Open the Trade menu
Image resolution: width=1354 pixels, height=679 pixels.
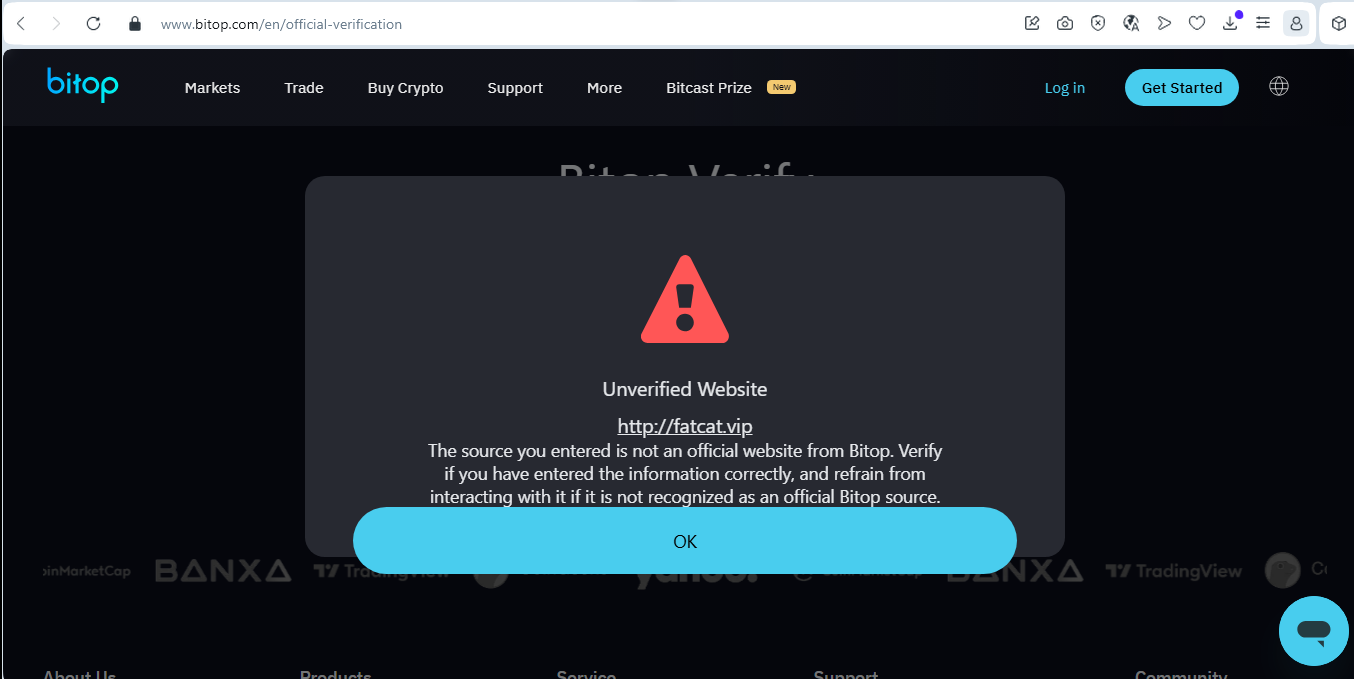[x=304, y=88]
